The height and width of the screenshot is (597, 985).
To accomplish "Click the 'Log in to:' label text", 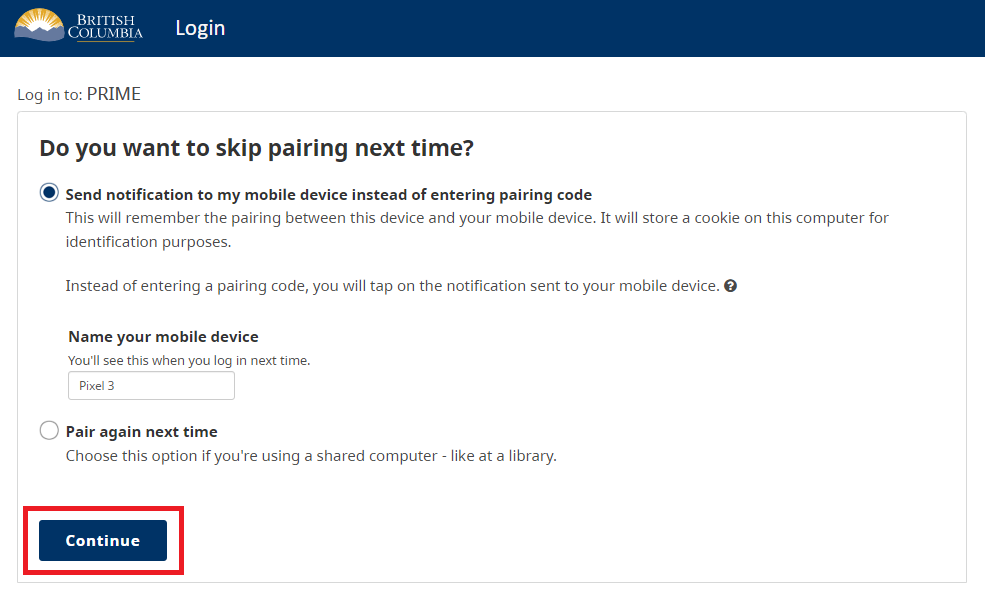I will pyautogui.click(x=50, y=95).
